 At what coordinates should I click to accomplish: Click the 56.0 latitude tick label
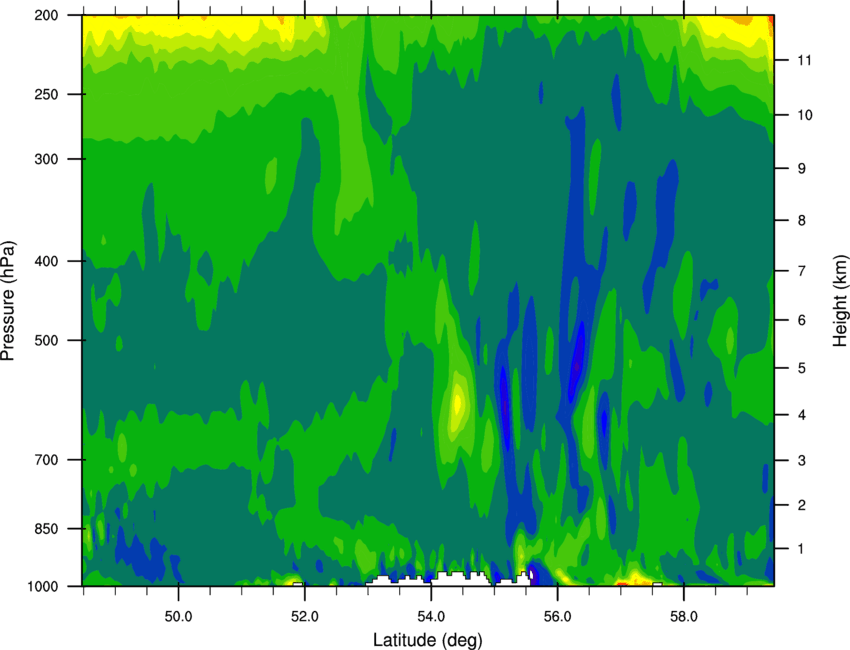click(x=557, y=617)
